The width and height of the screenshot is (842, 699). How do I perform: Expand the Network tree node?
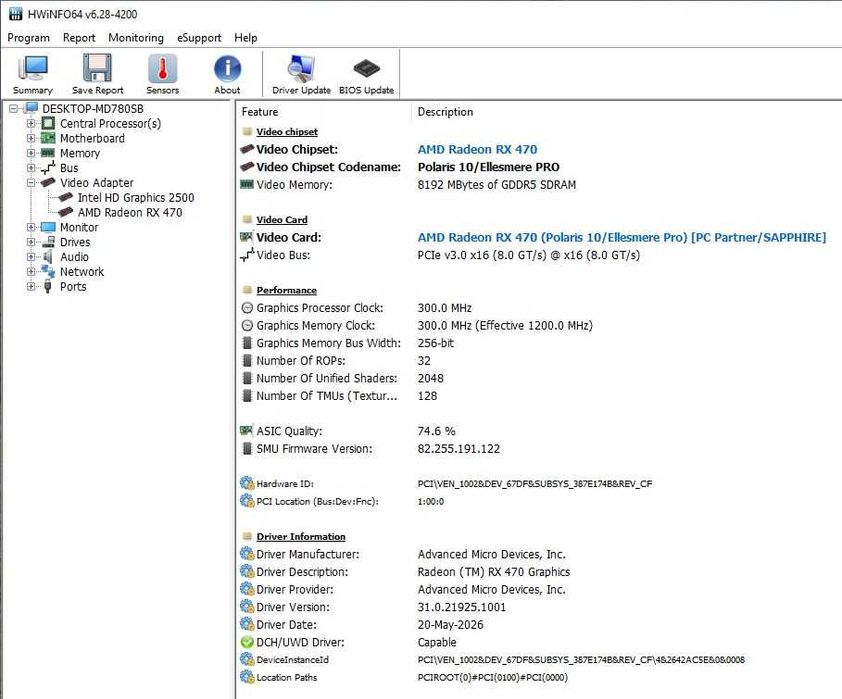tap(31, 272)
